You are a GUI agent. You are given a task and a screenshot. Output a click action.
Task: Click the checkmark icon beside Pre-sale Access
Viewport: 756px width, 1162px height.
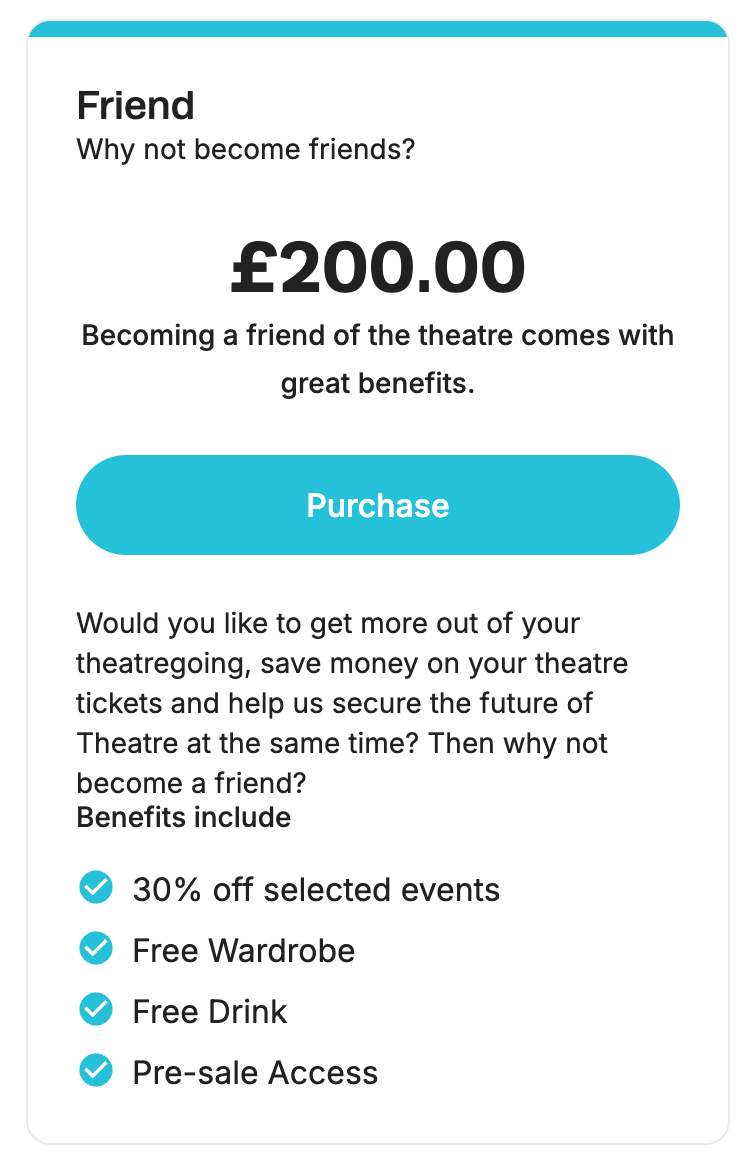point(96,1070)
